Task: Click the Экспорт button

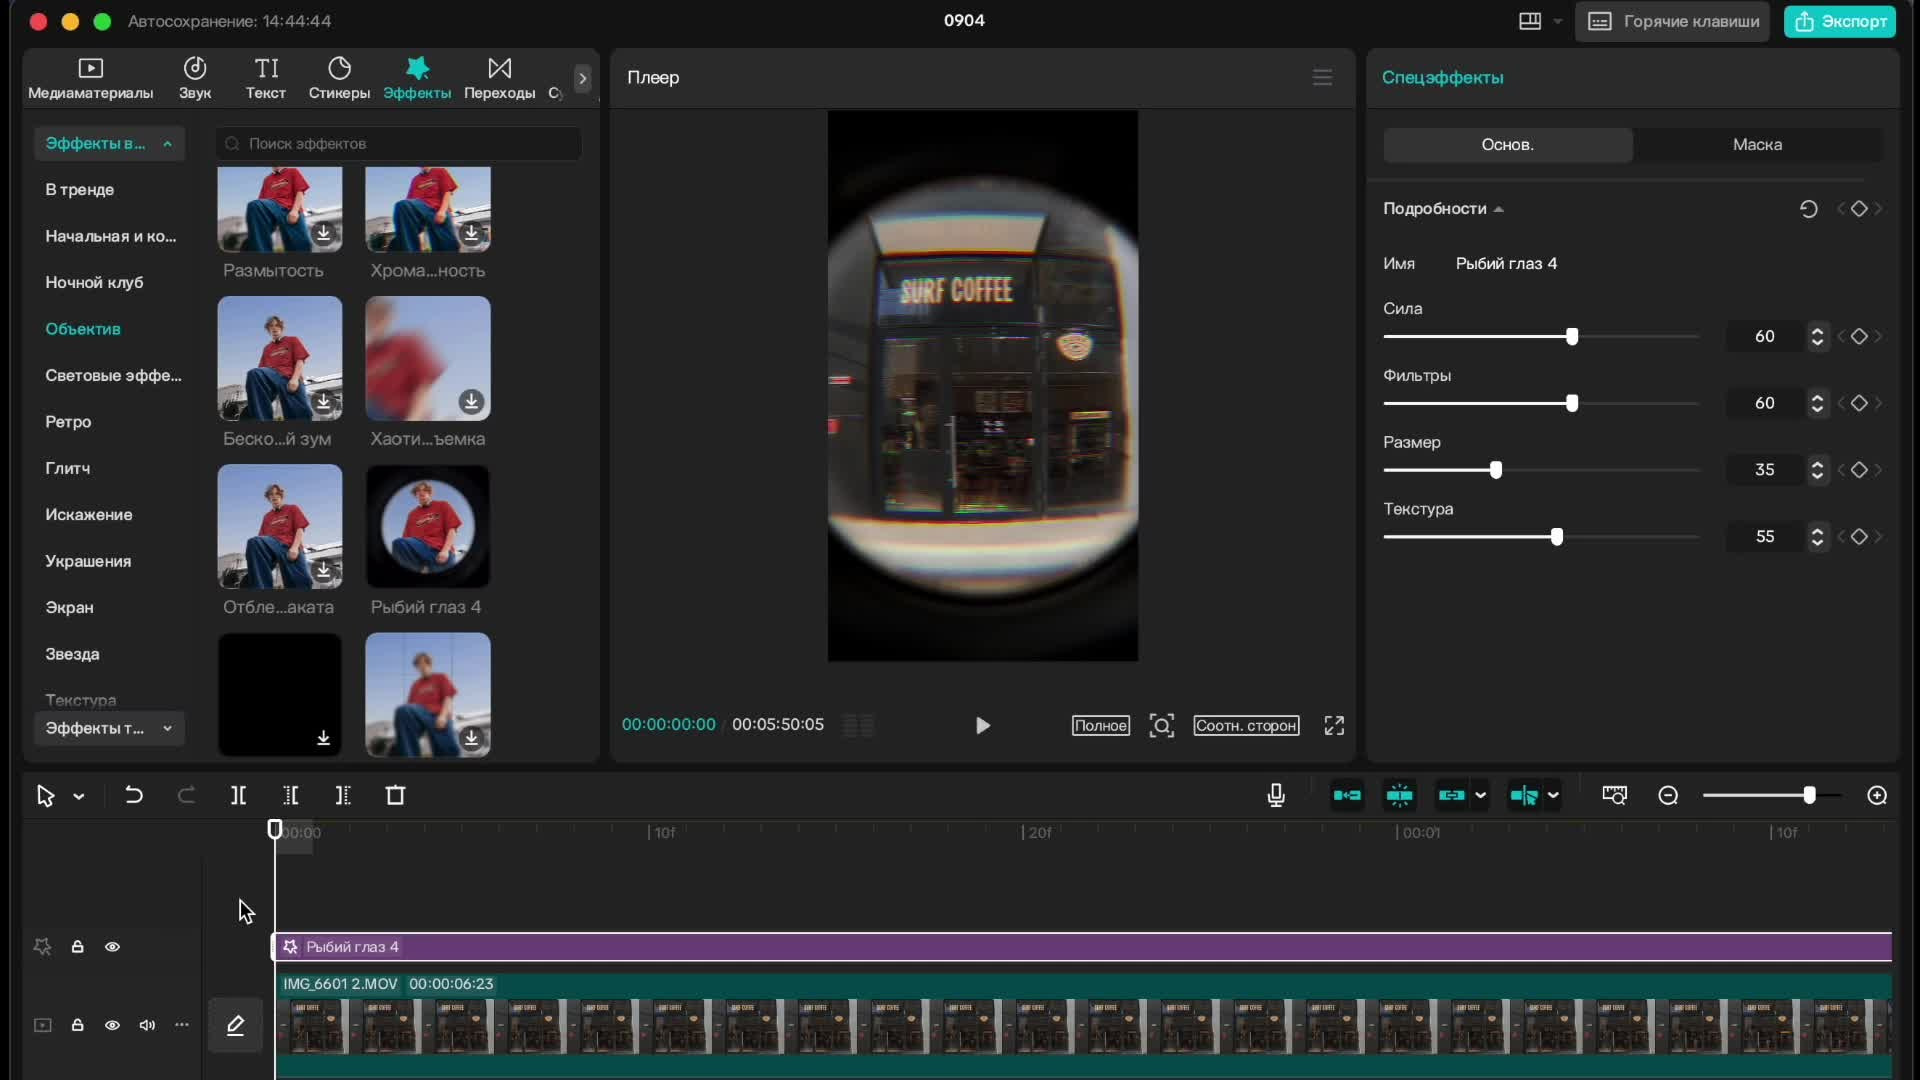Action: [1840, 21]
